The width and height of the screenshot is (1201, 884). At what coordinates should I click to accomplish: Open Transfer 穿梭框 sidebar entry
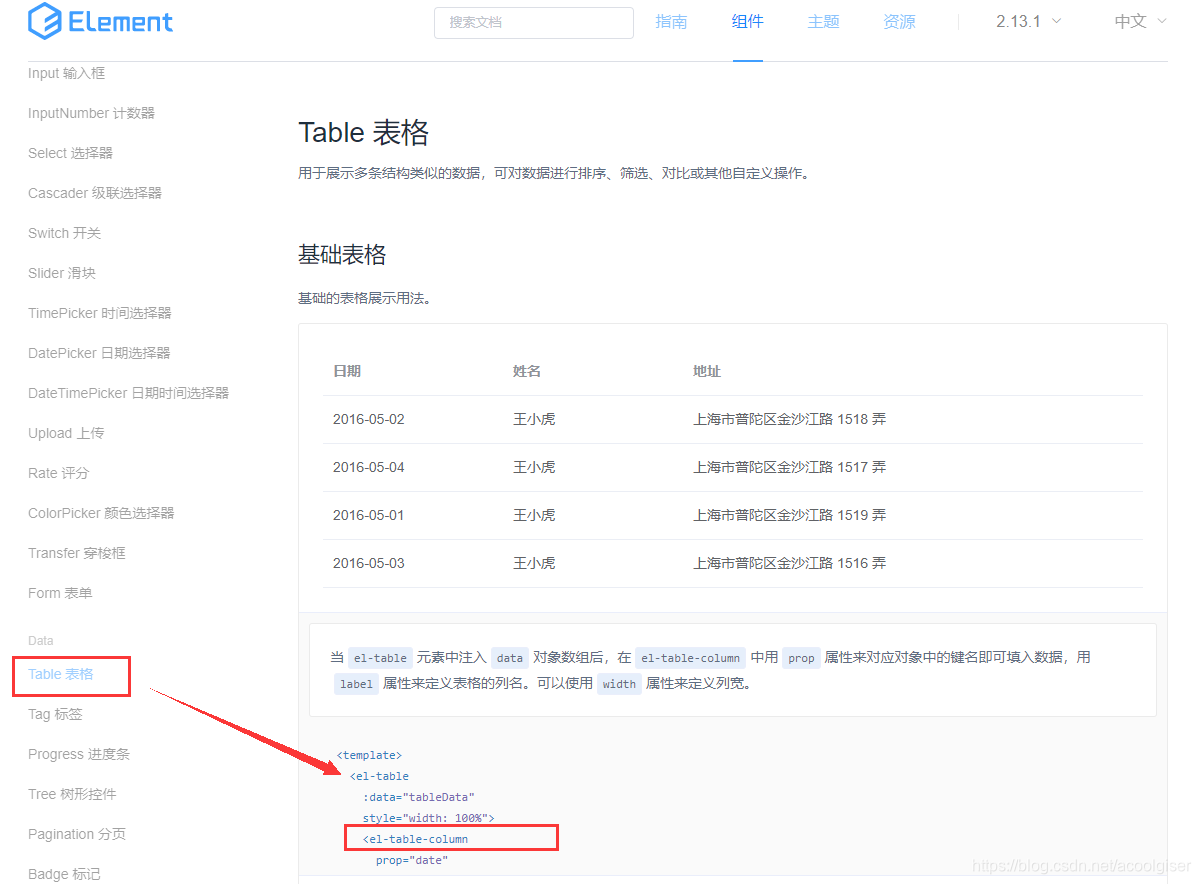click(77, 553)
